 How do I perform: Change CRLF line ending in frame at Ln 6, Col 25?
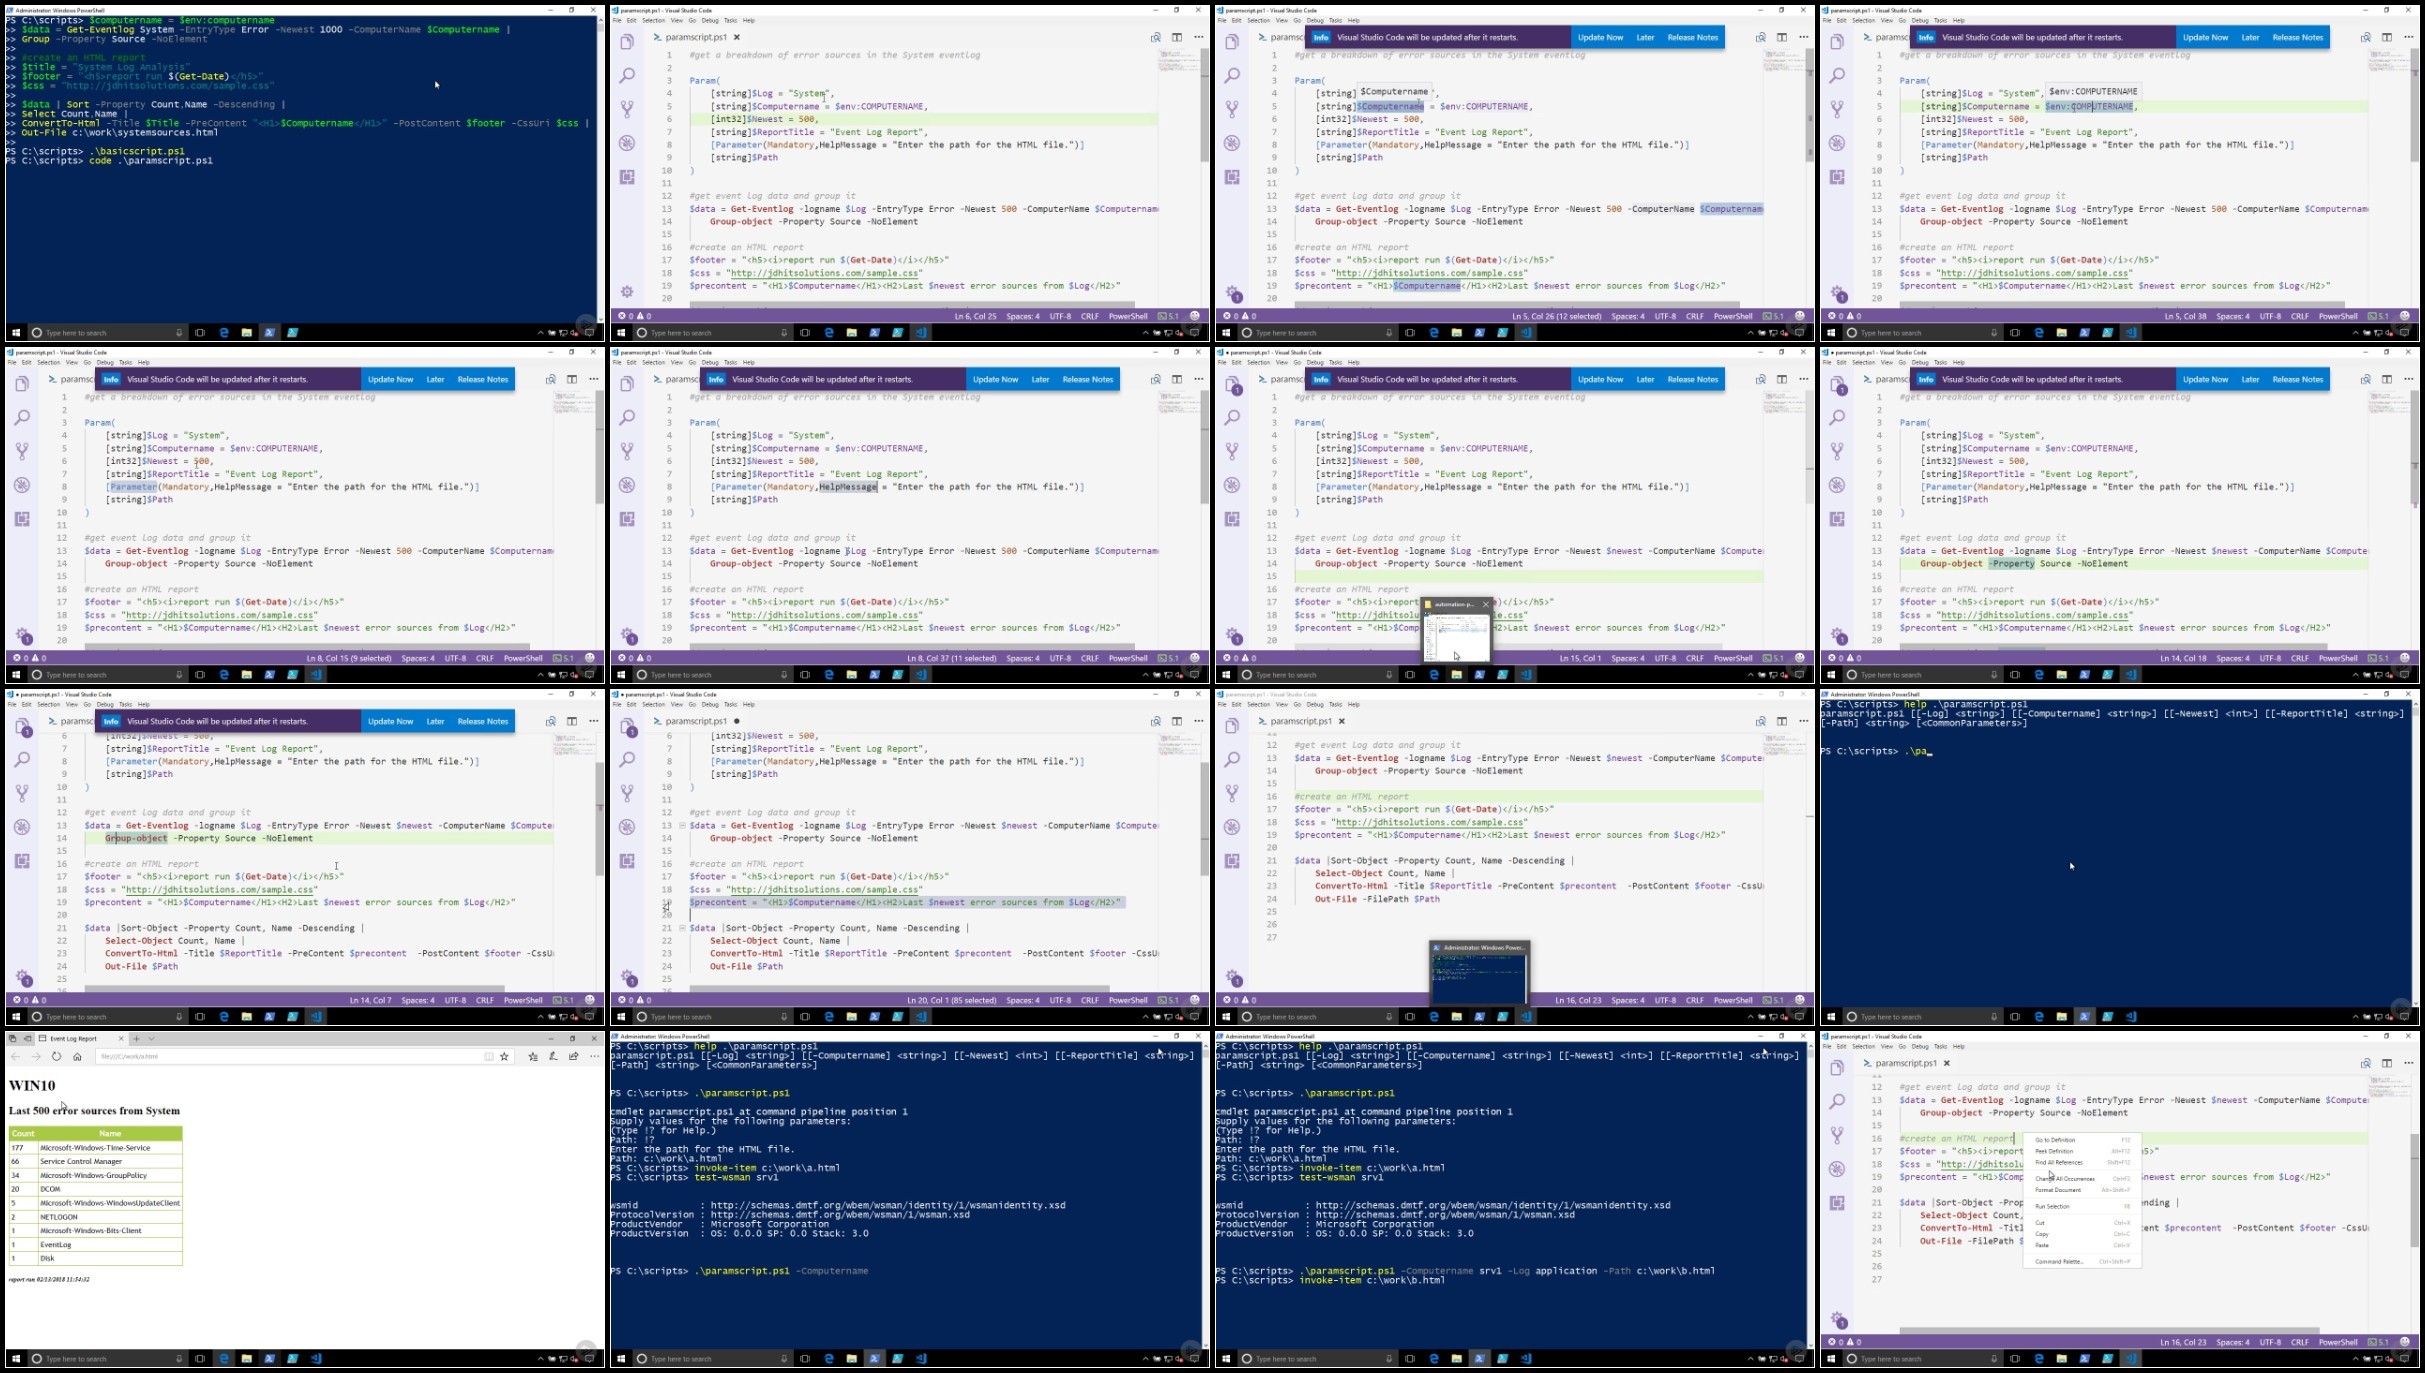coord(1089,316)
